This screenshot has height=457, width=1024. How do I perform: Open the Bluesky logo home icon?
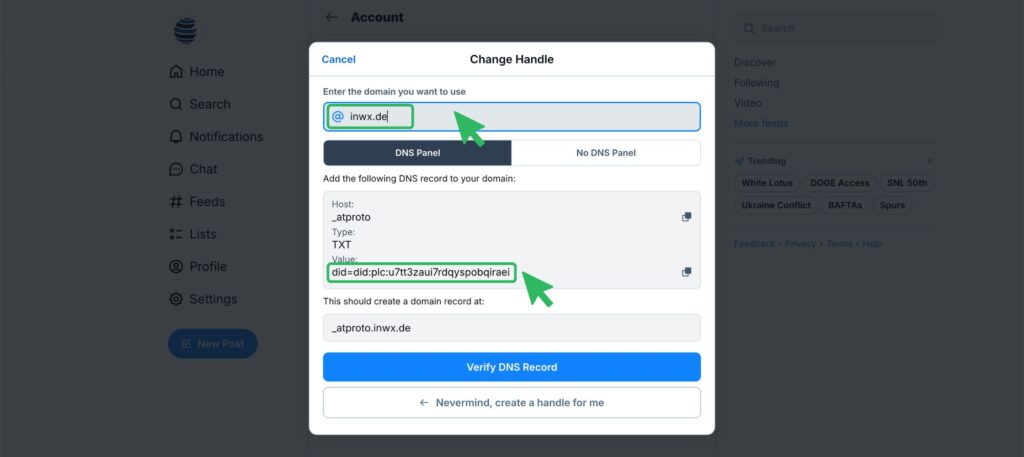point(186,32)
